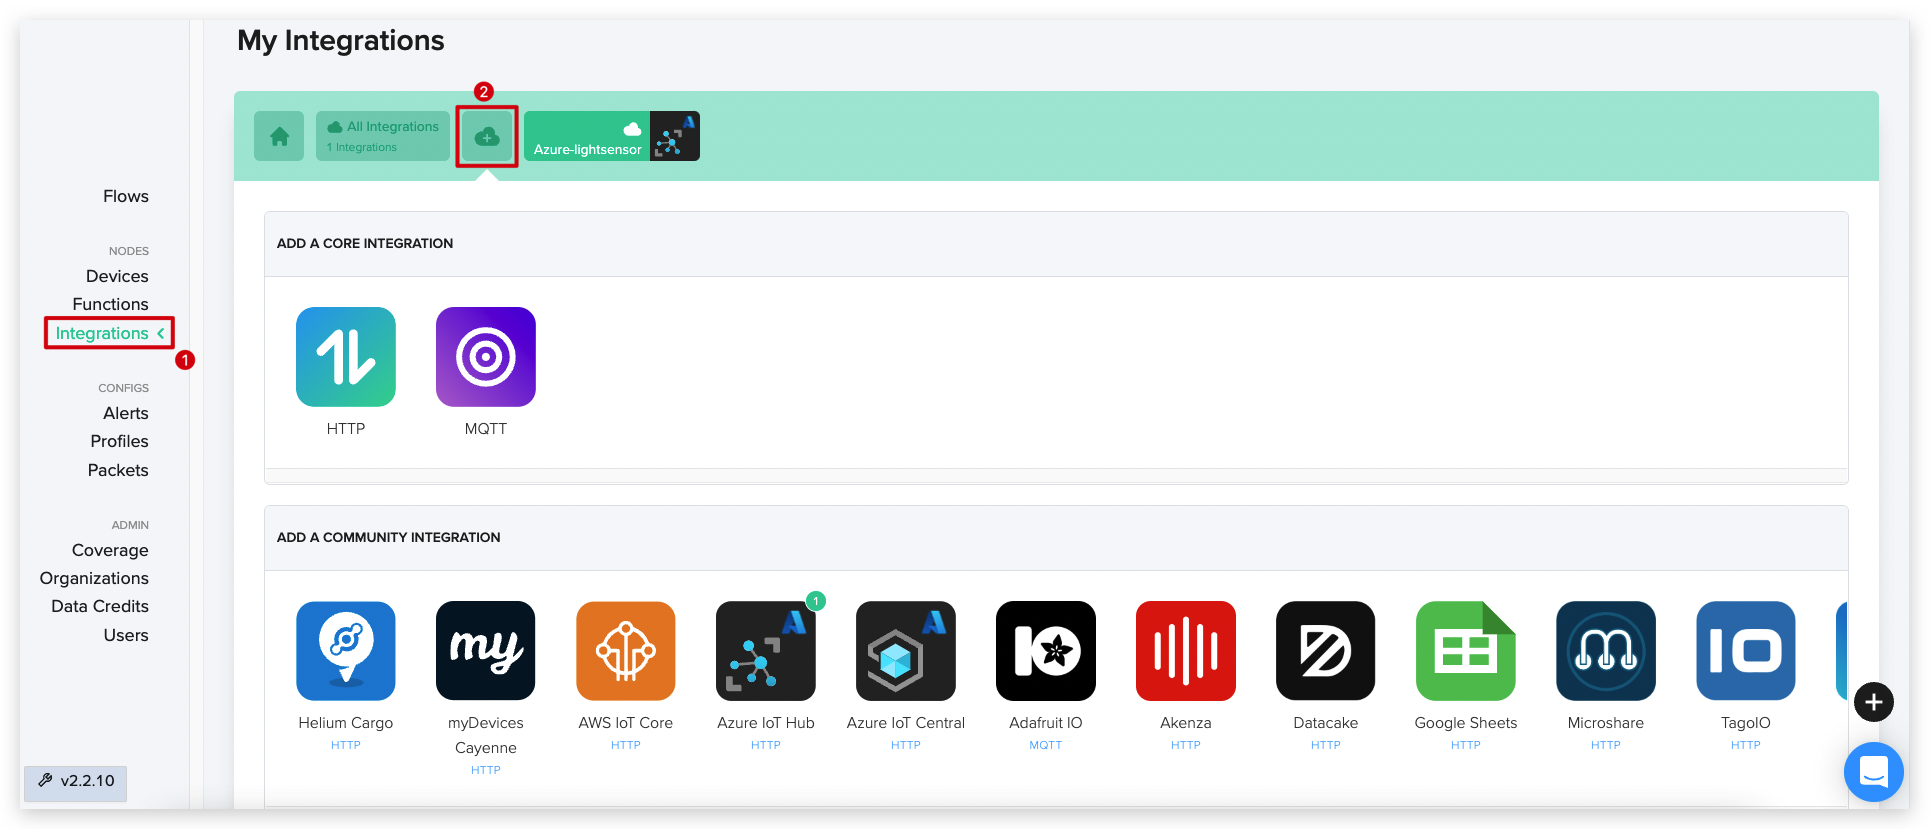
Task: Click the black plus floating button
Action: click(x=1873, y=702)
